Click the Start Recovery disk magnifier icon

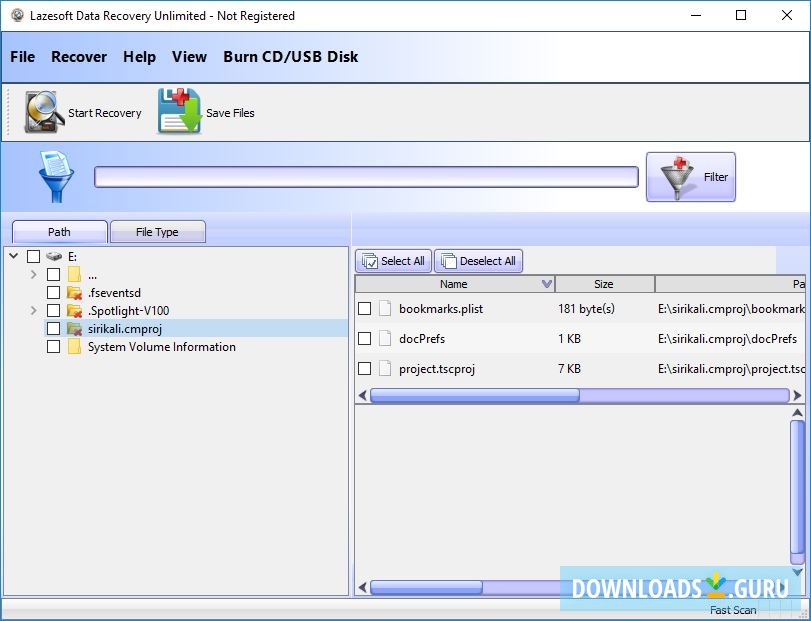pos(43,112)
